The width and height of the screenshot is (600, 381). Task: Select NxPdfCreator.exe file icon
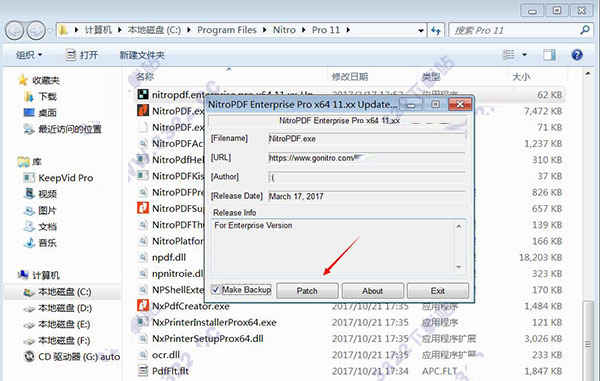point(143,306)
